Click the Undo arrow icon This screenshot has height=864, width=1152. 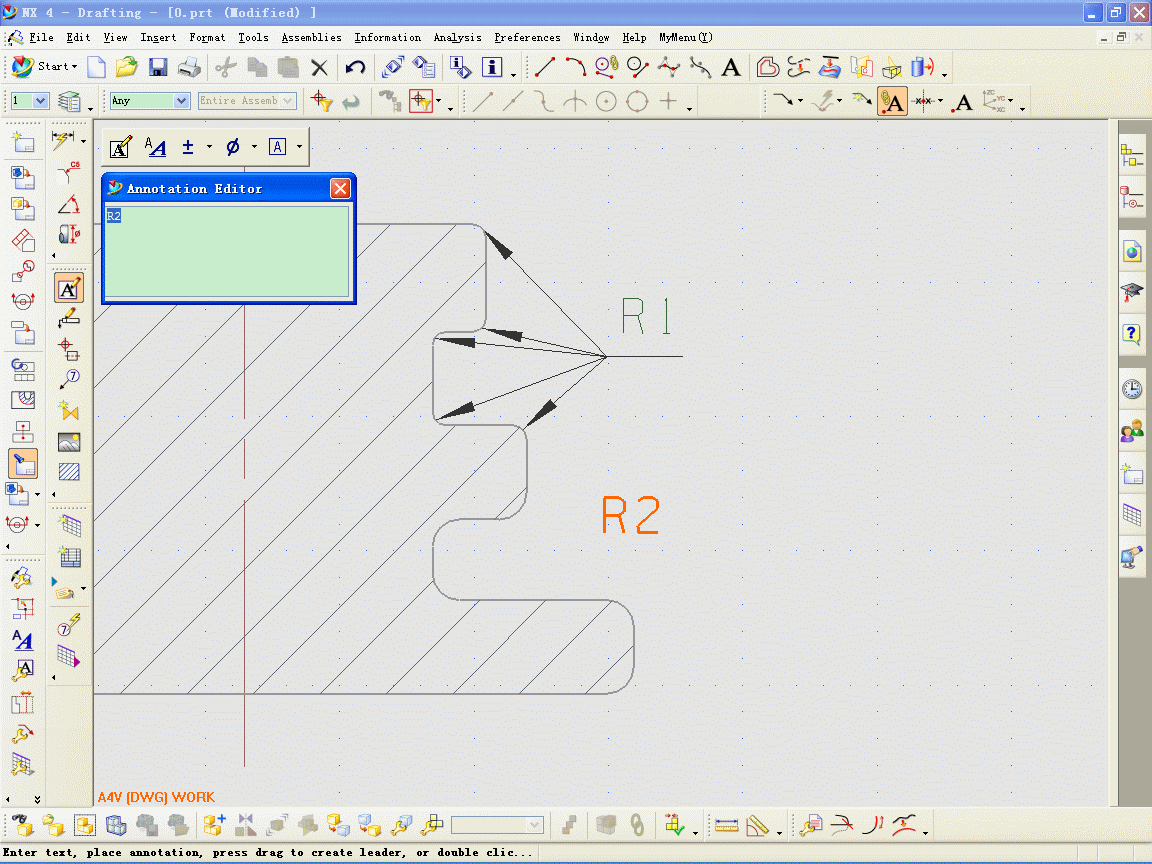pyautogui.click(x=355, y=68)
